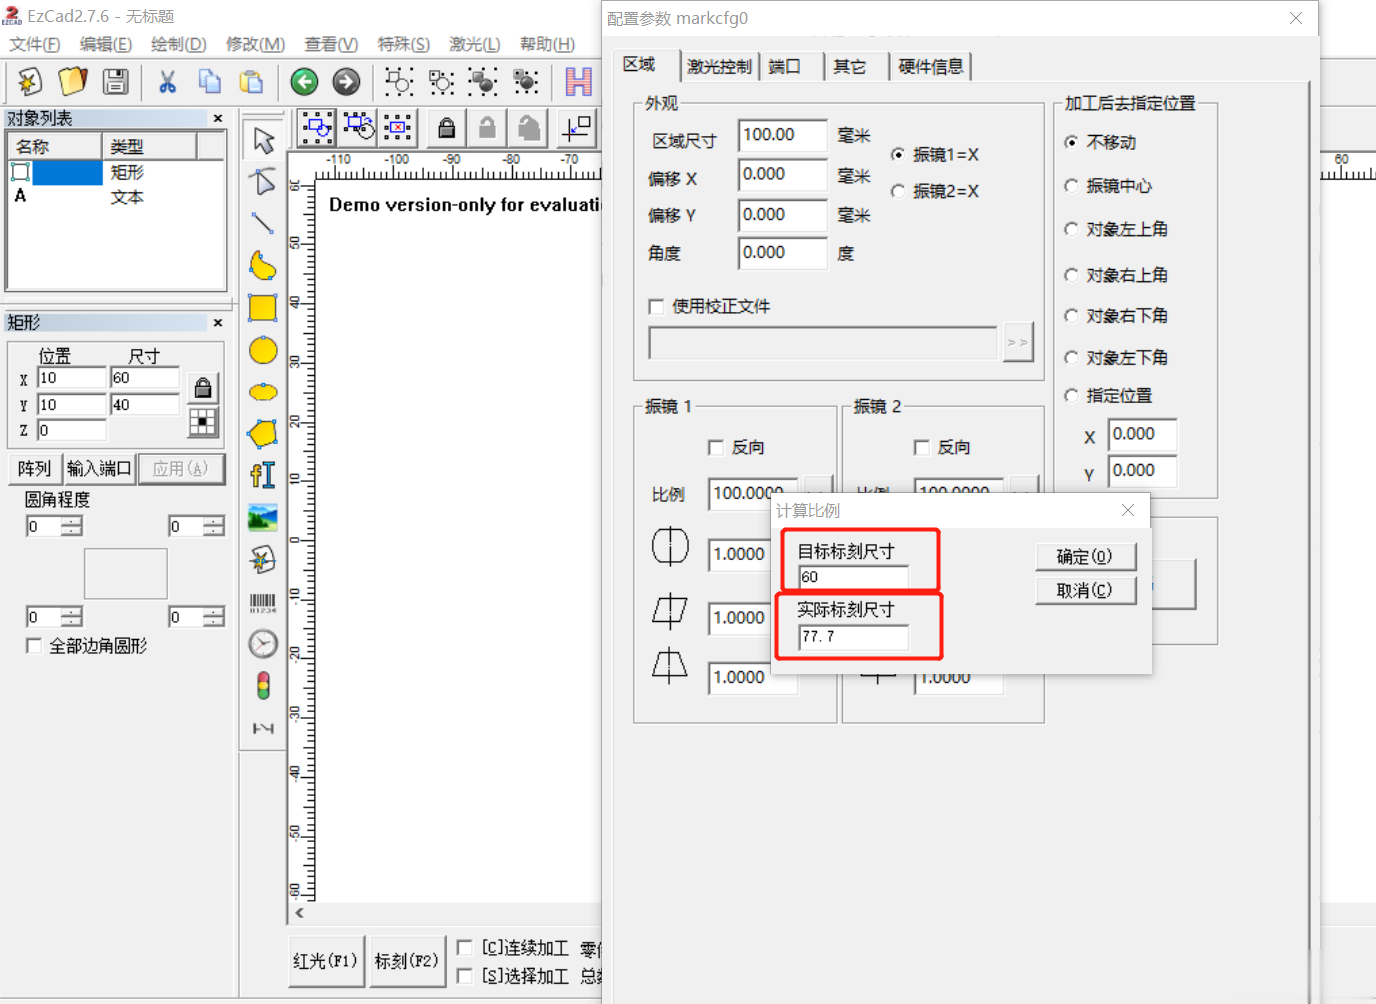Click the anchor point grid icon
Screen dimensions: 1376x1004
(x=203, y=422)
